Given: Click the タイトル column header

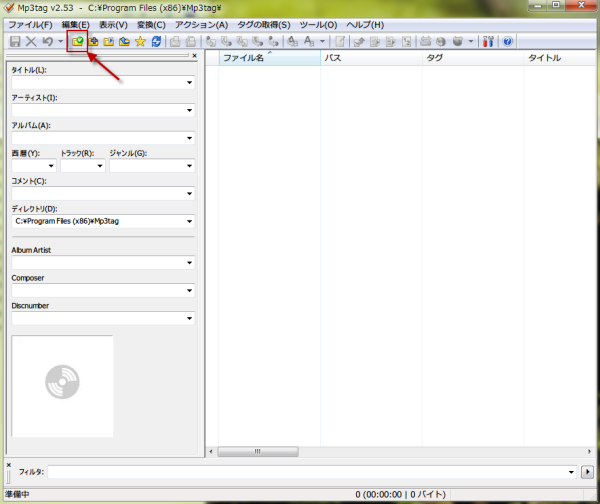Looking at the screenshot, I should pyautogui.click(x=545, y=59).
